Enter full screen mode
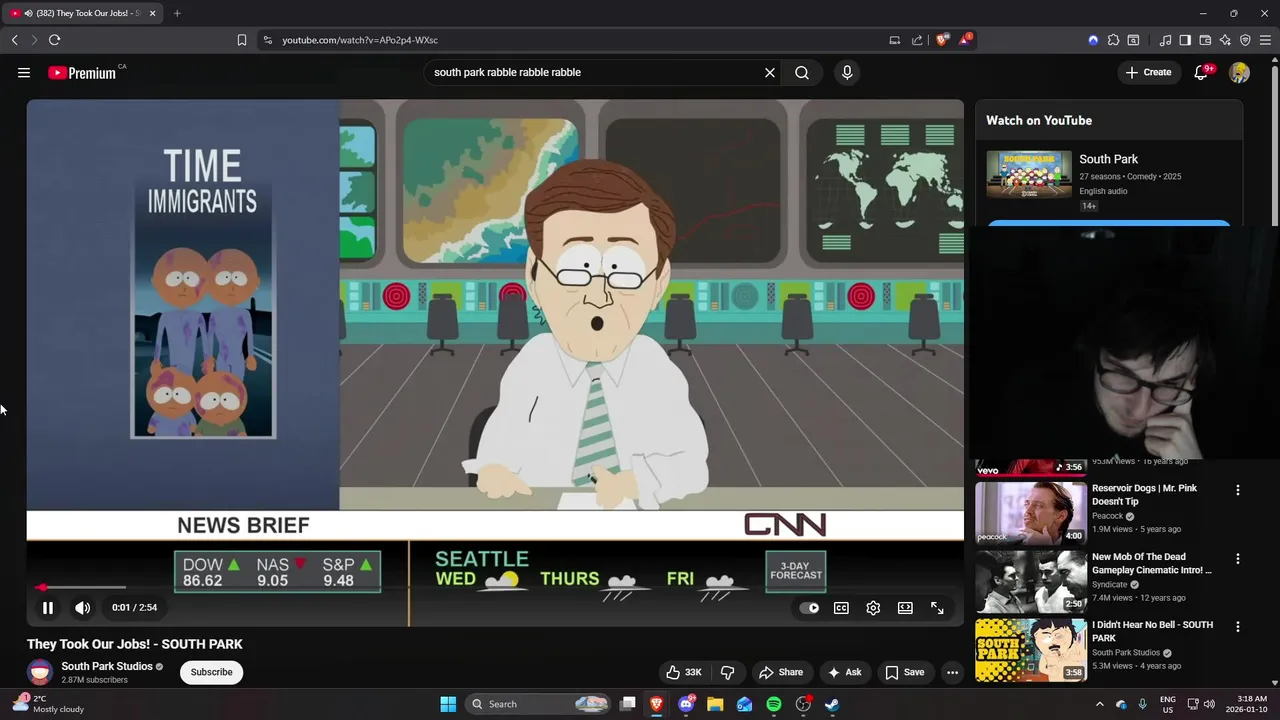Screen dimensions: 1280x720 pos(937,608)
